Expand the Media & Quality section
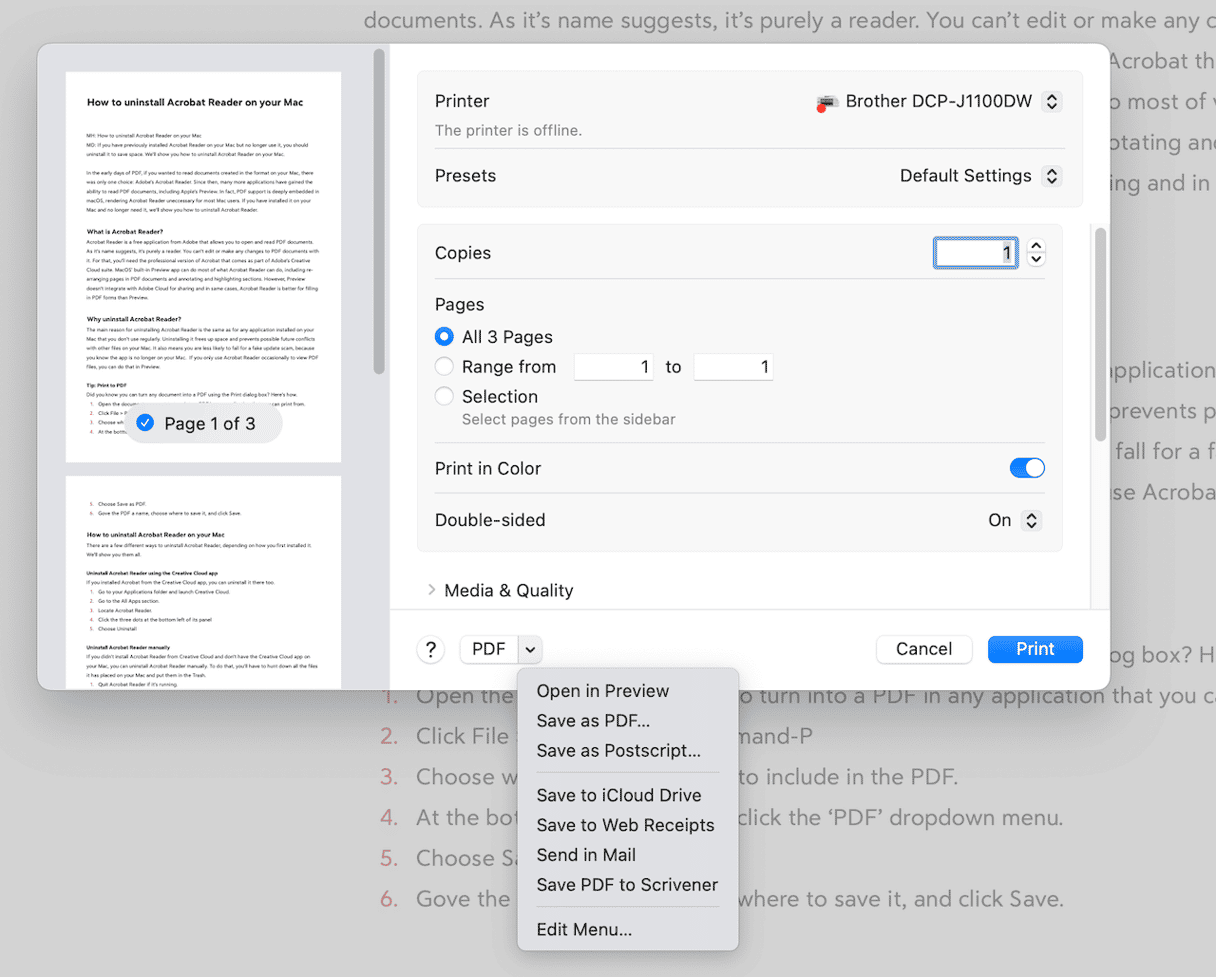 point(432,590)
